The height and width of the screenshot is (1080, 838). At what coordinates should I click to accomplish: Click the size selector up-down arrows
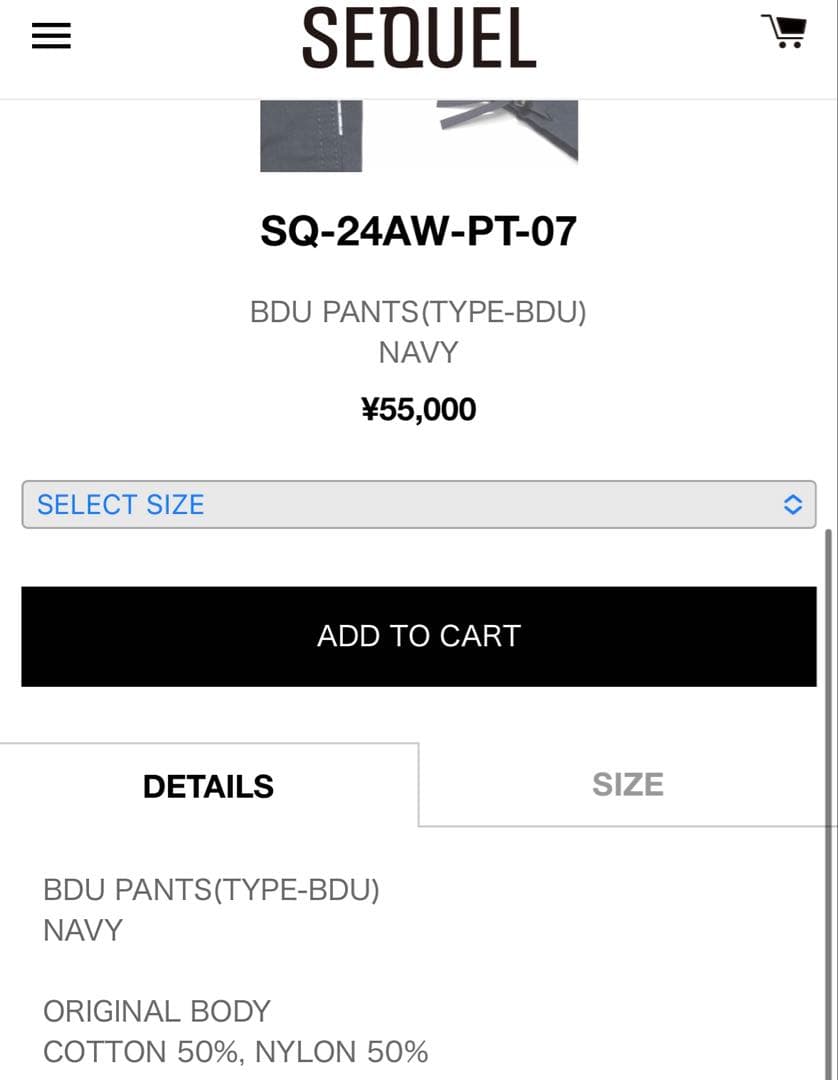[x=792, y=504]
